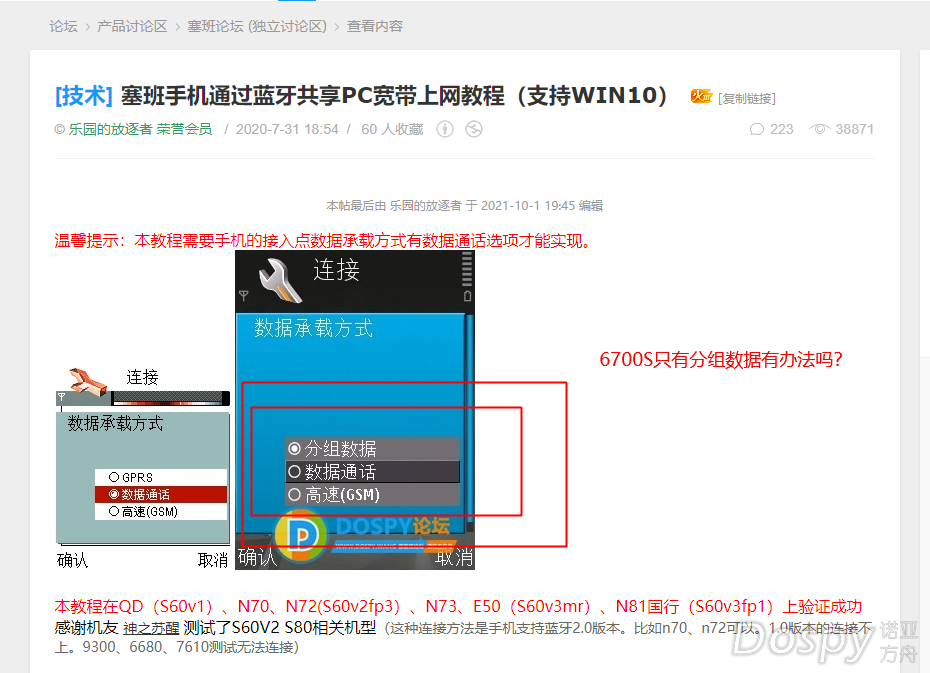Click the red 6700S只有分组数据有办法吗 text

click(721, 359)
